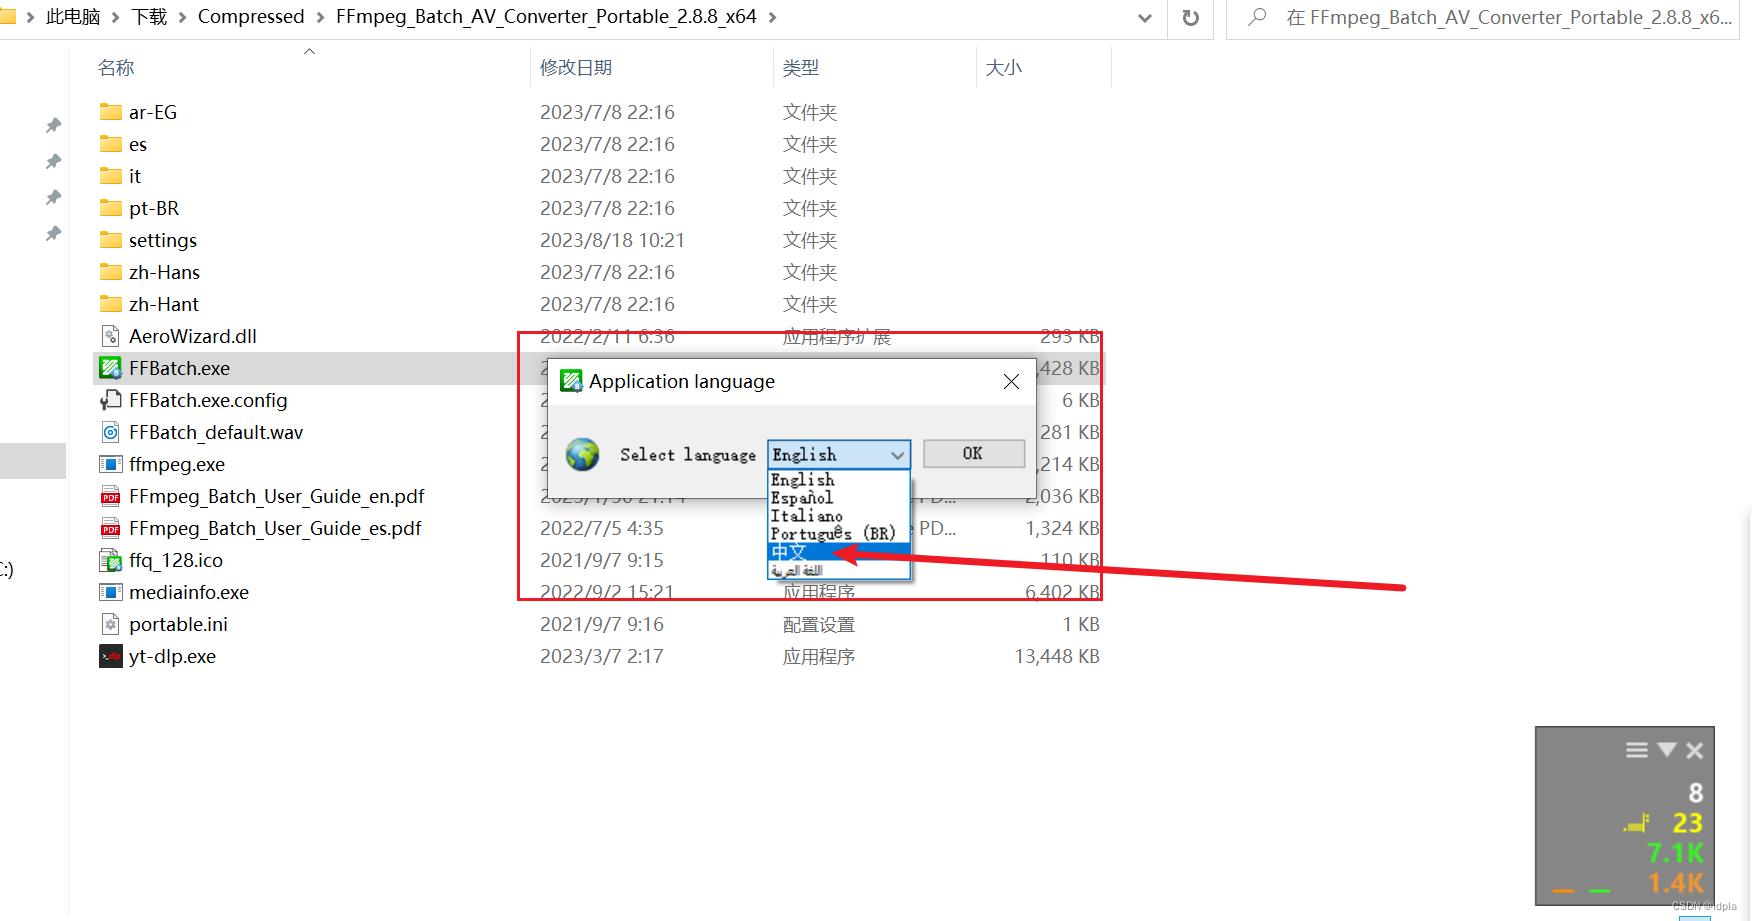This screenshot has height=921, width=1752.
Task: Click the FFBatch_default.wav audio file icon
Action: [110, 432]
